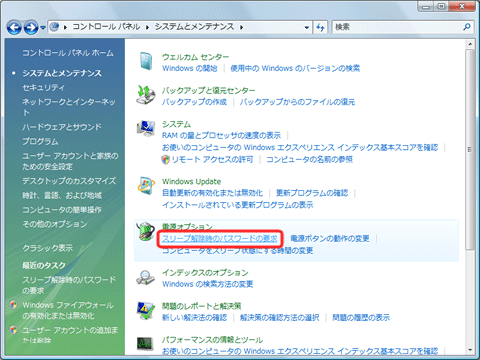Click 自動更新の有効化または無効化 link

coord(212,193)
